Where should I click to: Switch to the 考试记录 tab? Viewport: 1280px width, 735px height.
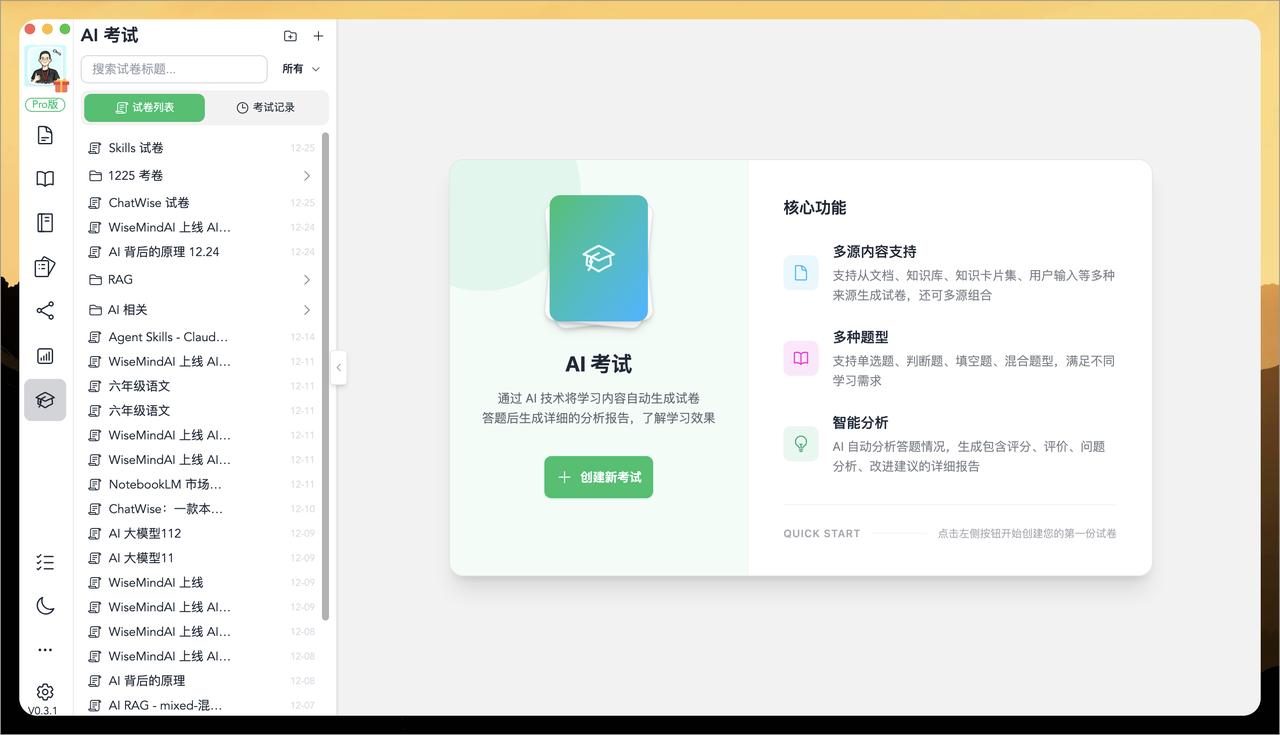[x=267, y=105]
